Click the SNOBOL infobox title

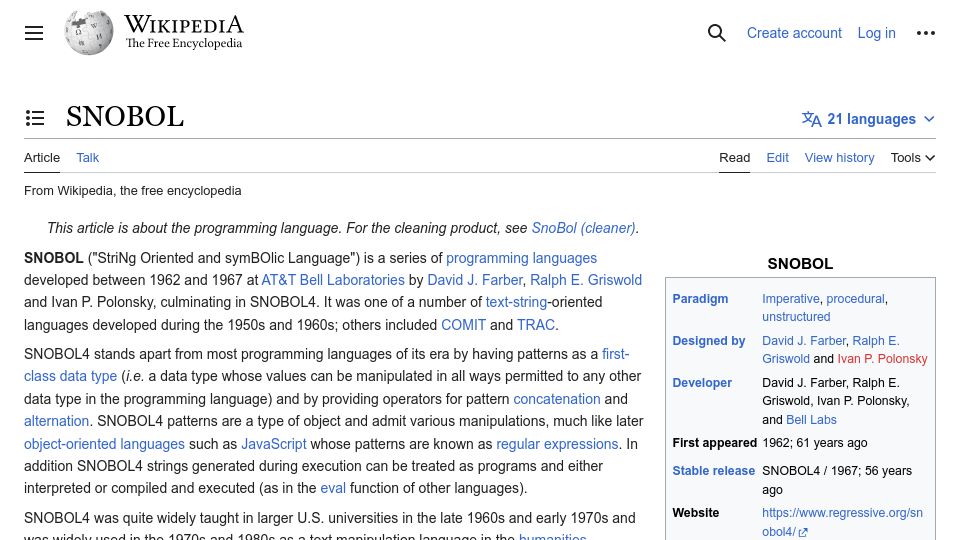[800, 264]
